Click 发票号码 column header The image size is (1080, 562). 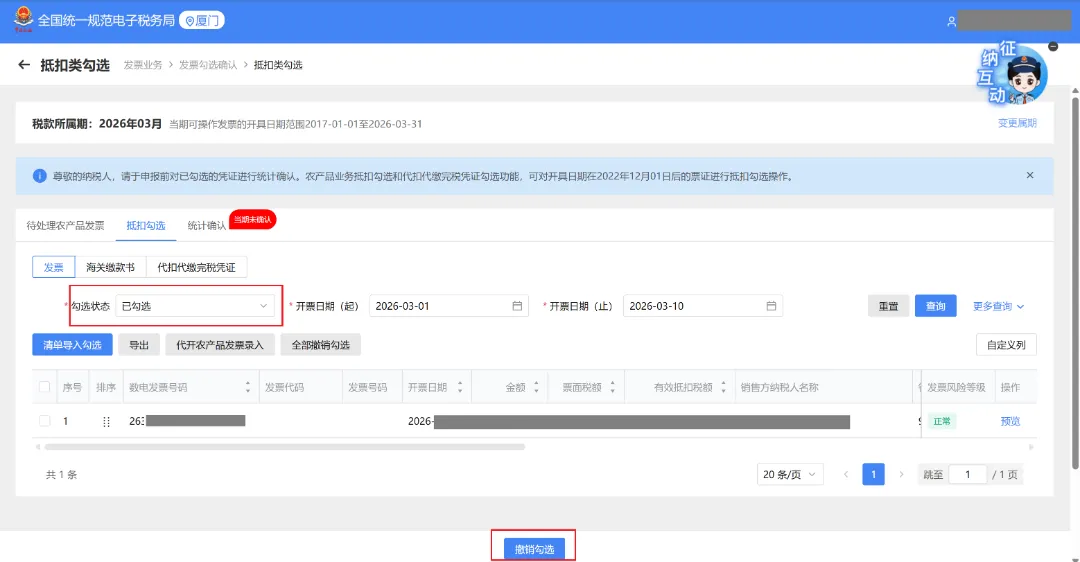(x=367, y=387)
